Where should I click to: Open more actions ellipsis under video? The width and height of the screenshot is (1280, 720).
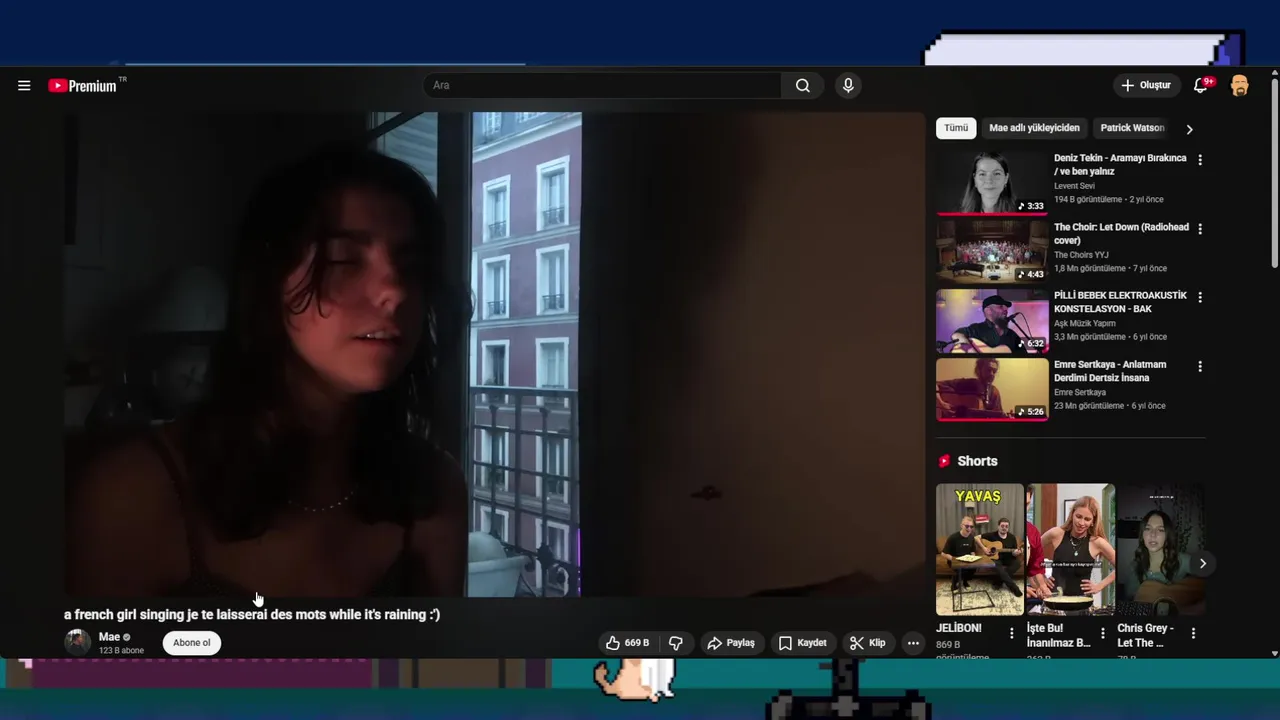(x=913, y=643)
